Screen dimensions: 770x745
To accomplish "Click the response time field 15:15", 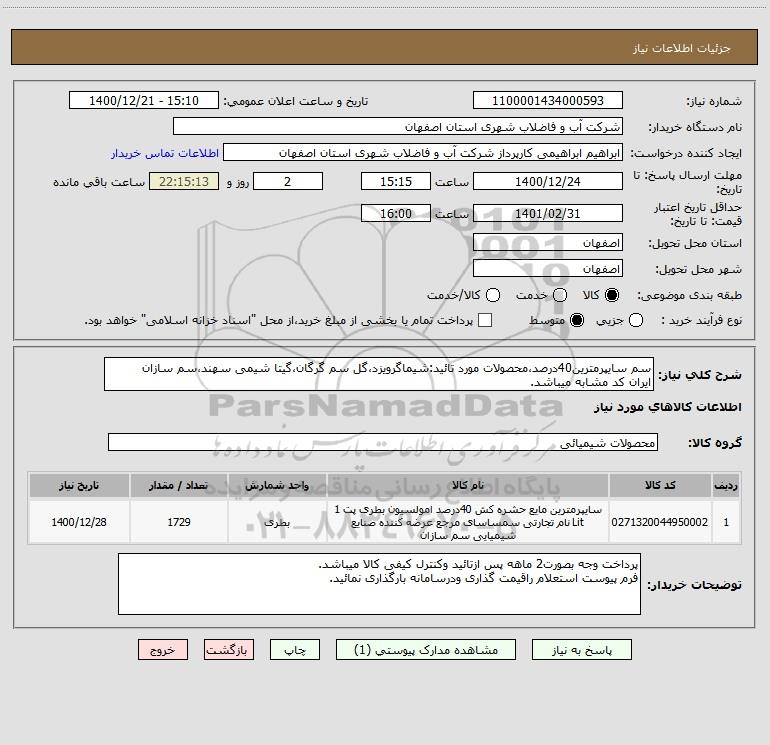I will pos(396,181).
